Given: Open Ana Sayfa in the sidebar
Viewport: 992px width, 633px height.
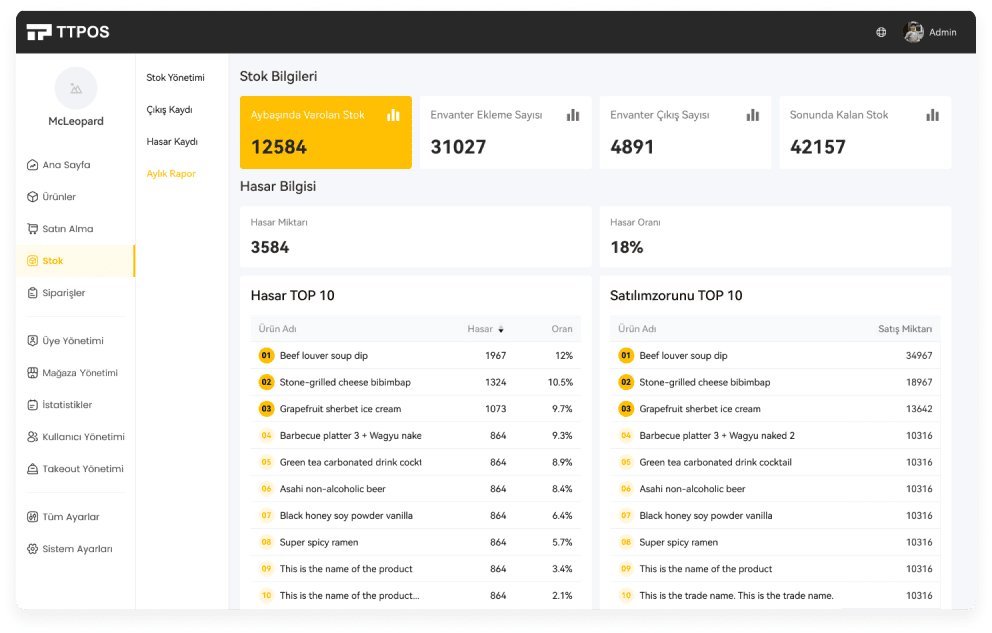Looking at the screenshot, I should coord(66,165).
